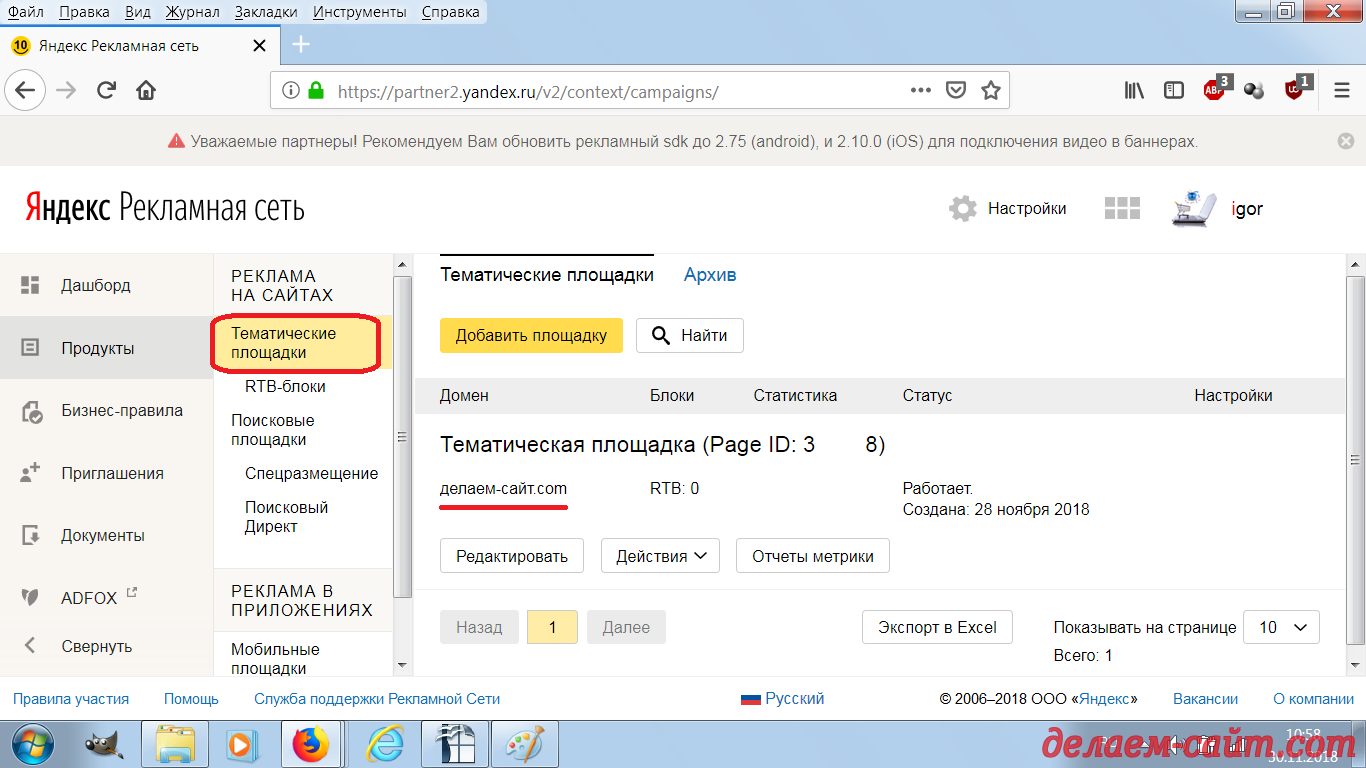
Task: Click the Редактировать button
Action: (512, 556)
